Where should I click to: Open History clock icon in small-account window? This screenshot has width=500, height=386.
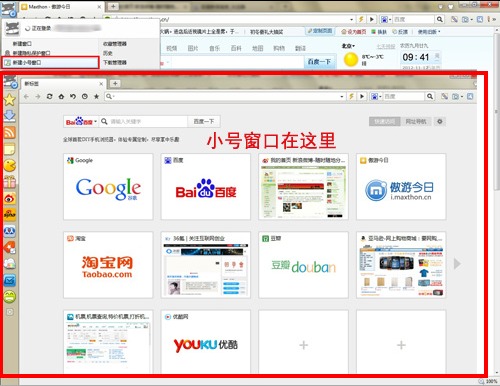(85, 96)
